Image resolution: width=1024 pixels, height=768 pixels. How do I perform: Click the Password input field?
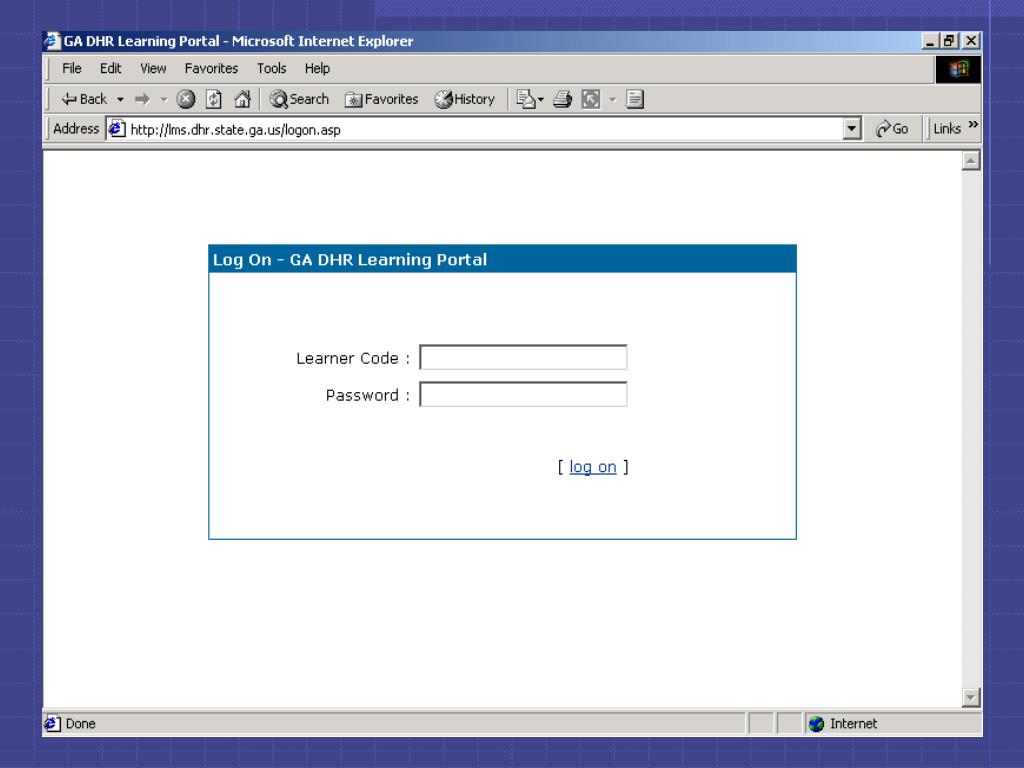coord(523,394)
